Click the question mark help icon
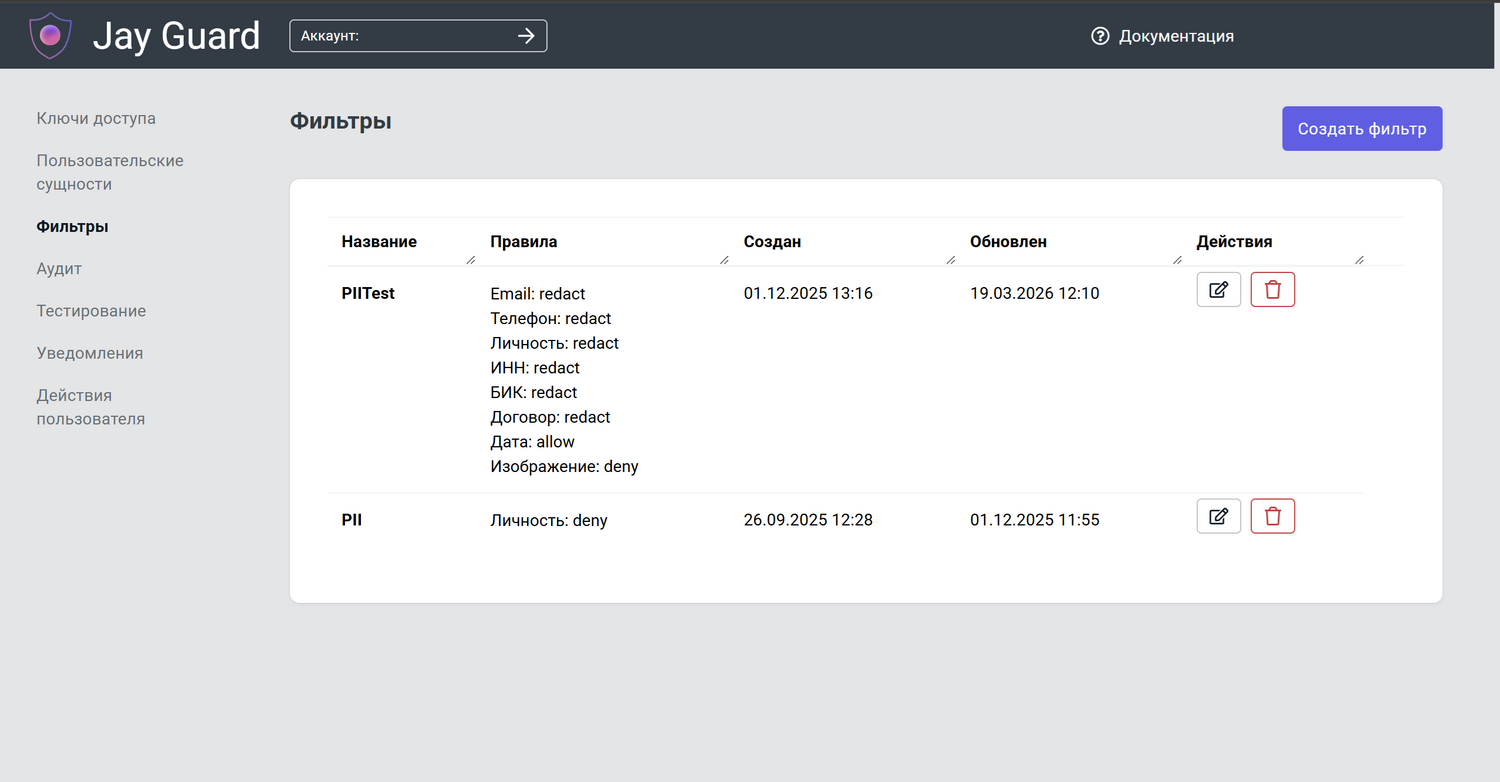Image resolution: width=1500 pixels, height=782 pixels. coord(1100,36)
